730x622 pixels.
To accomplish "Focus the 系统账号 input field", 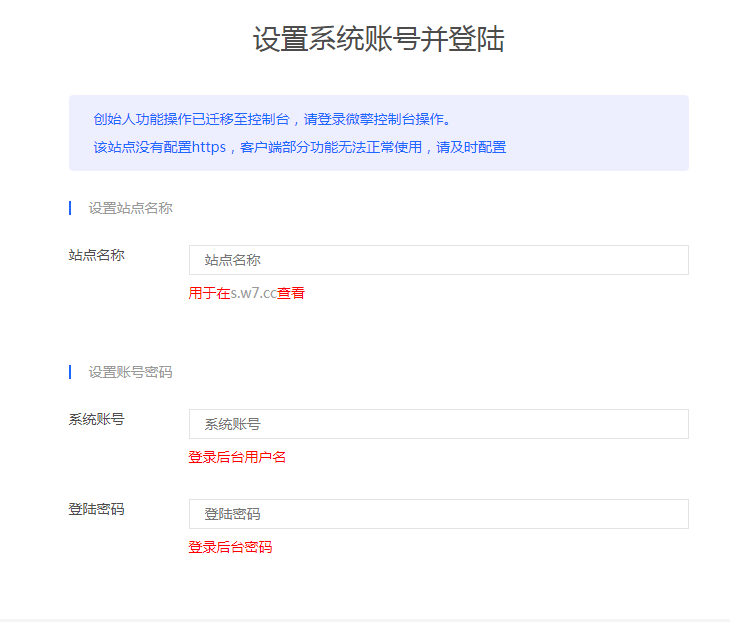I will [x=439, y=424].
